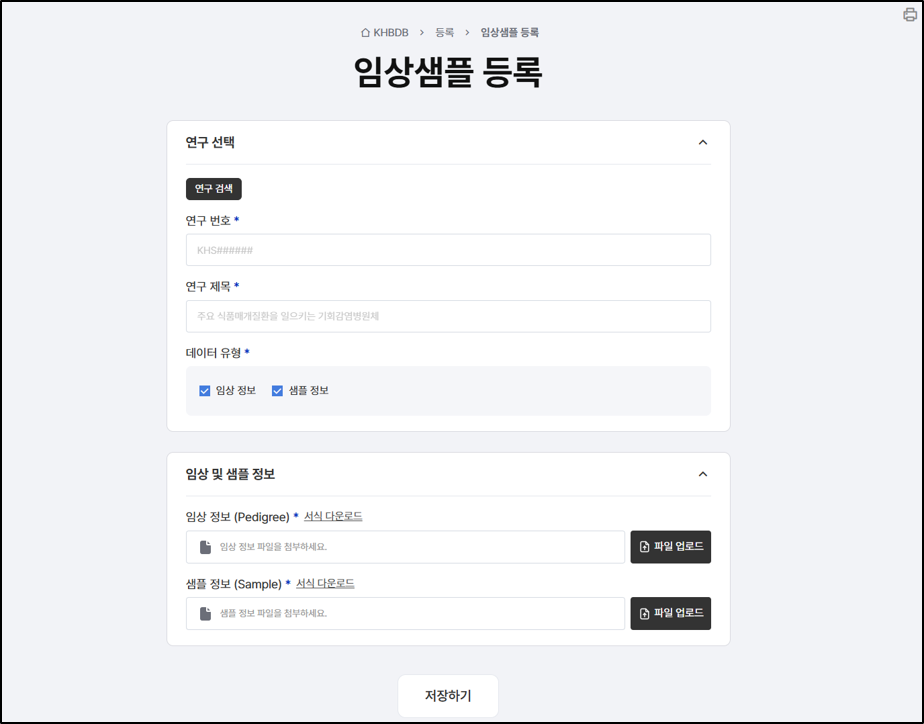Collapse the 연구 선택 section via its chevron
The height and width of the screenshot is (724, 924).
click(703, 141)
